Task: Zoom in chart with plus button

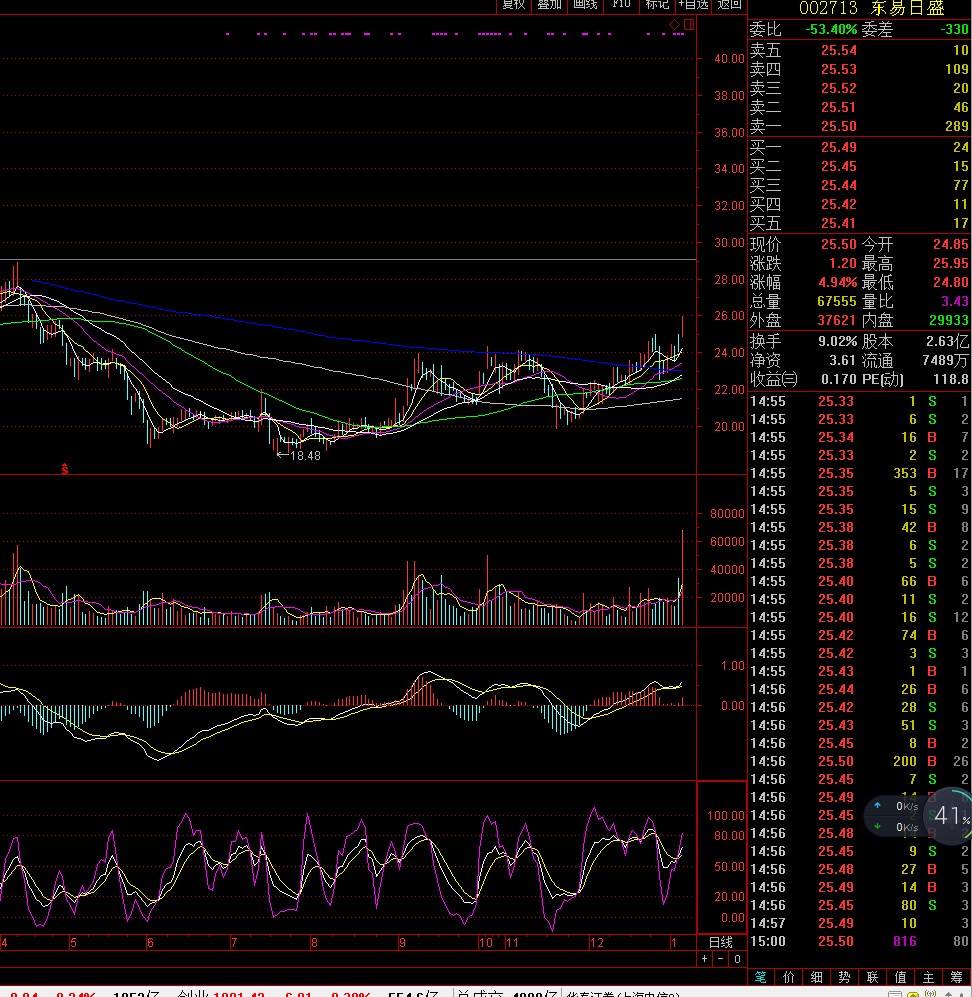Action: pyautogui.click(x=704, y=959)
